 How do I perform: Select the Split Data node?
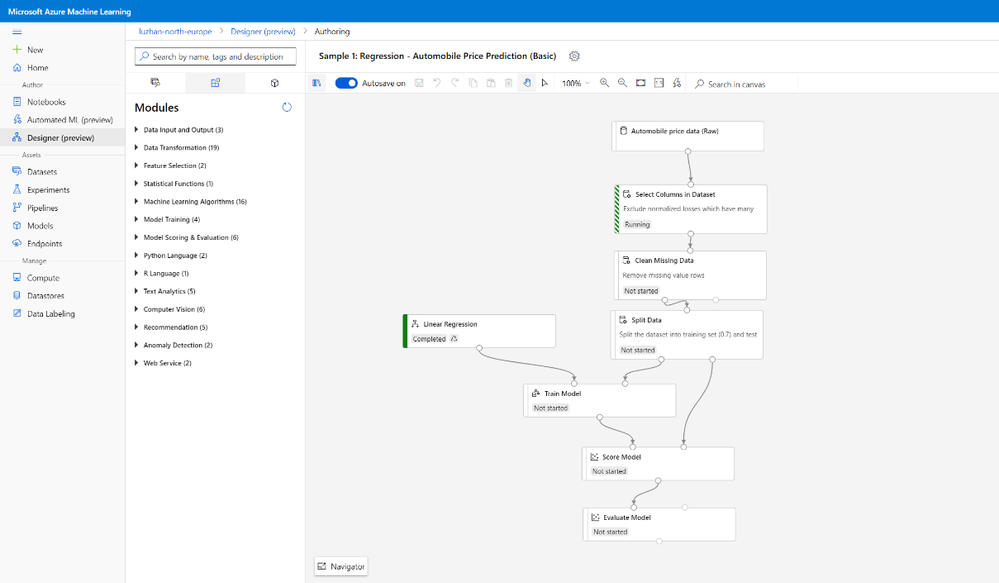(687, 335)
